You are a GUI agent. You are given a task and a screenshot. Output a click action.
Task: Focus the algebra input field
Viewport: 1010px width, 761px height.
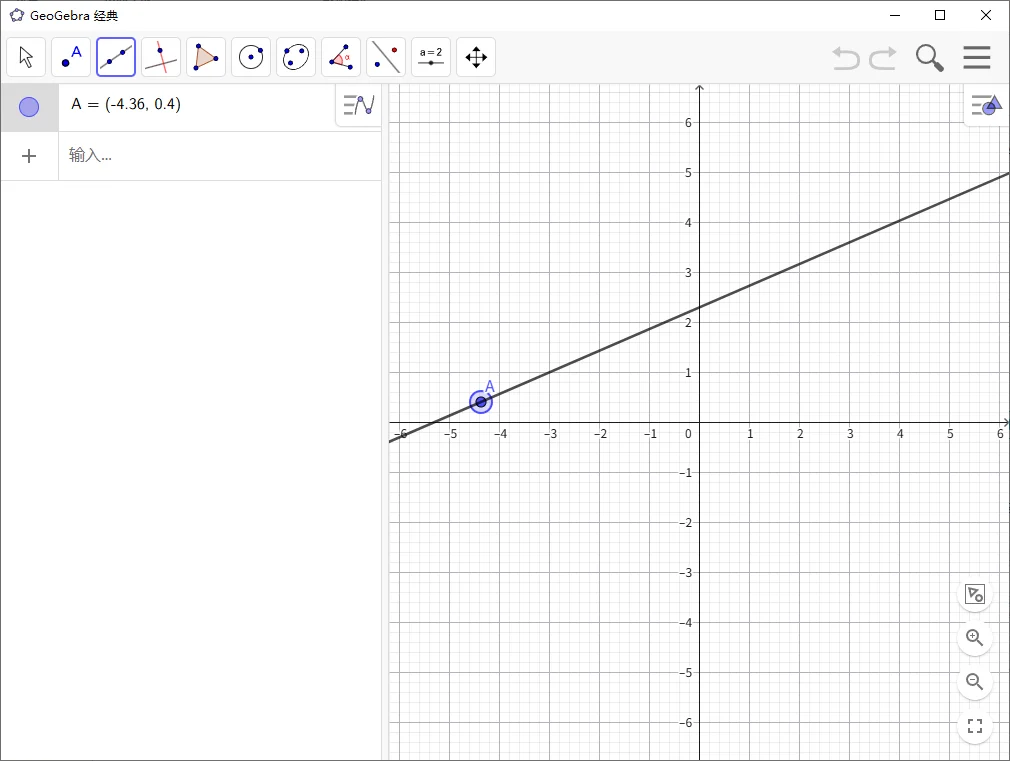point(220,156)
